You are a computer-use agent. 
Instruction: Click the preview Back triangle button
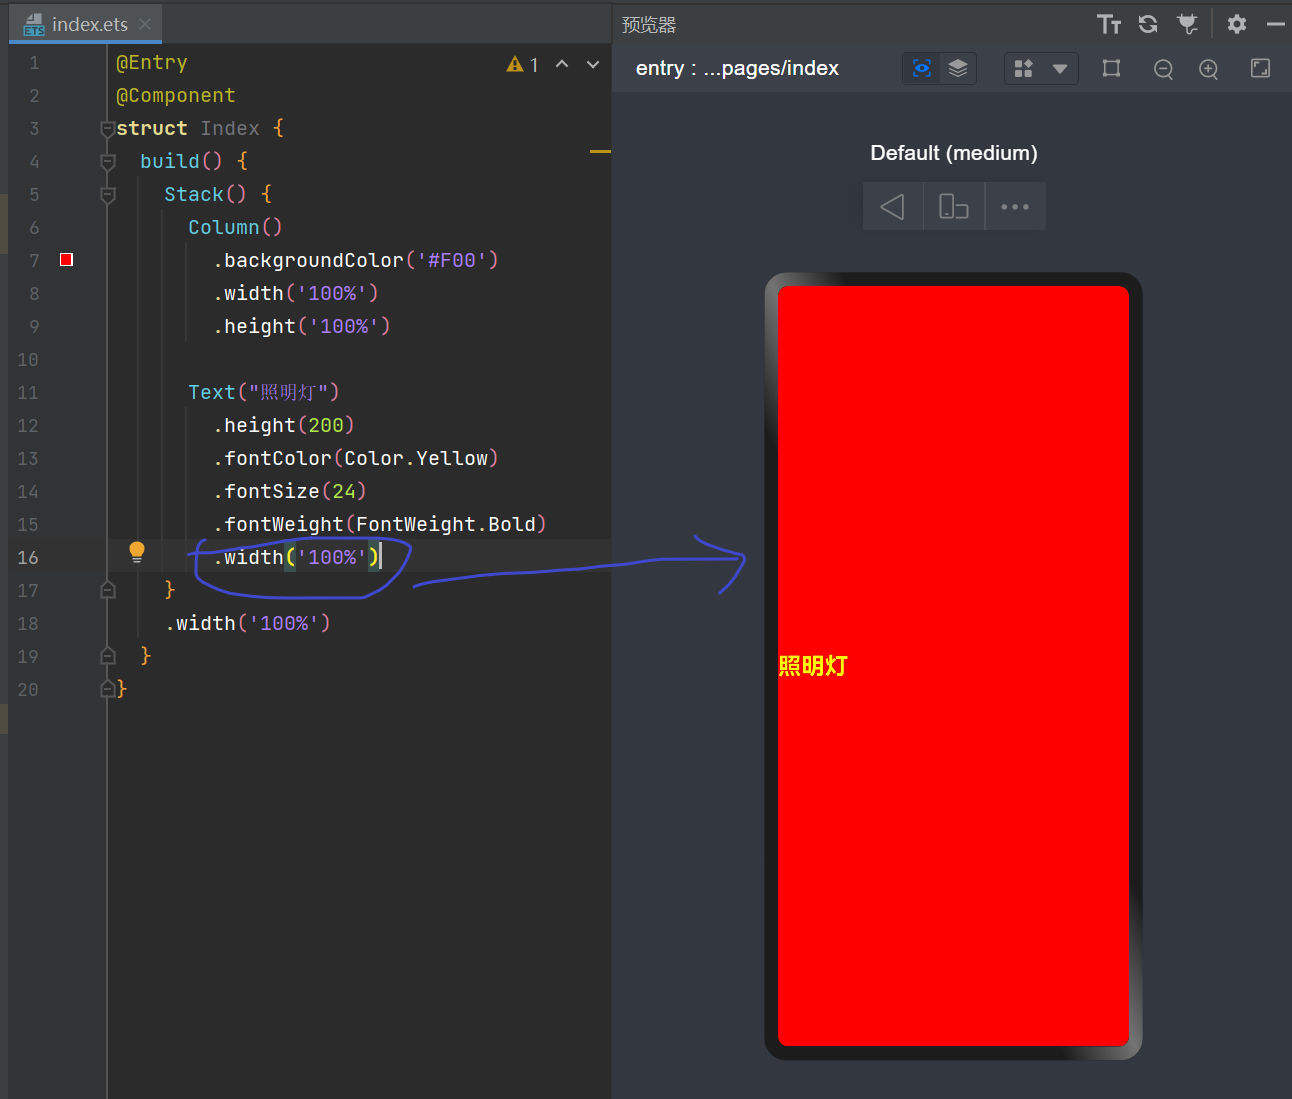click(893, 206)
